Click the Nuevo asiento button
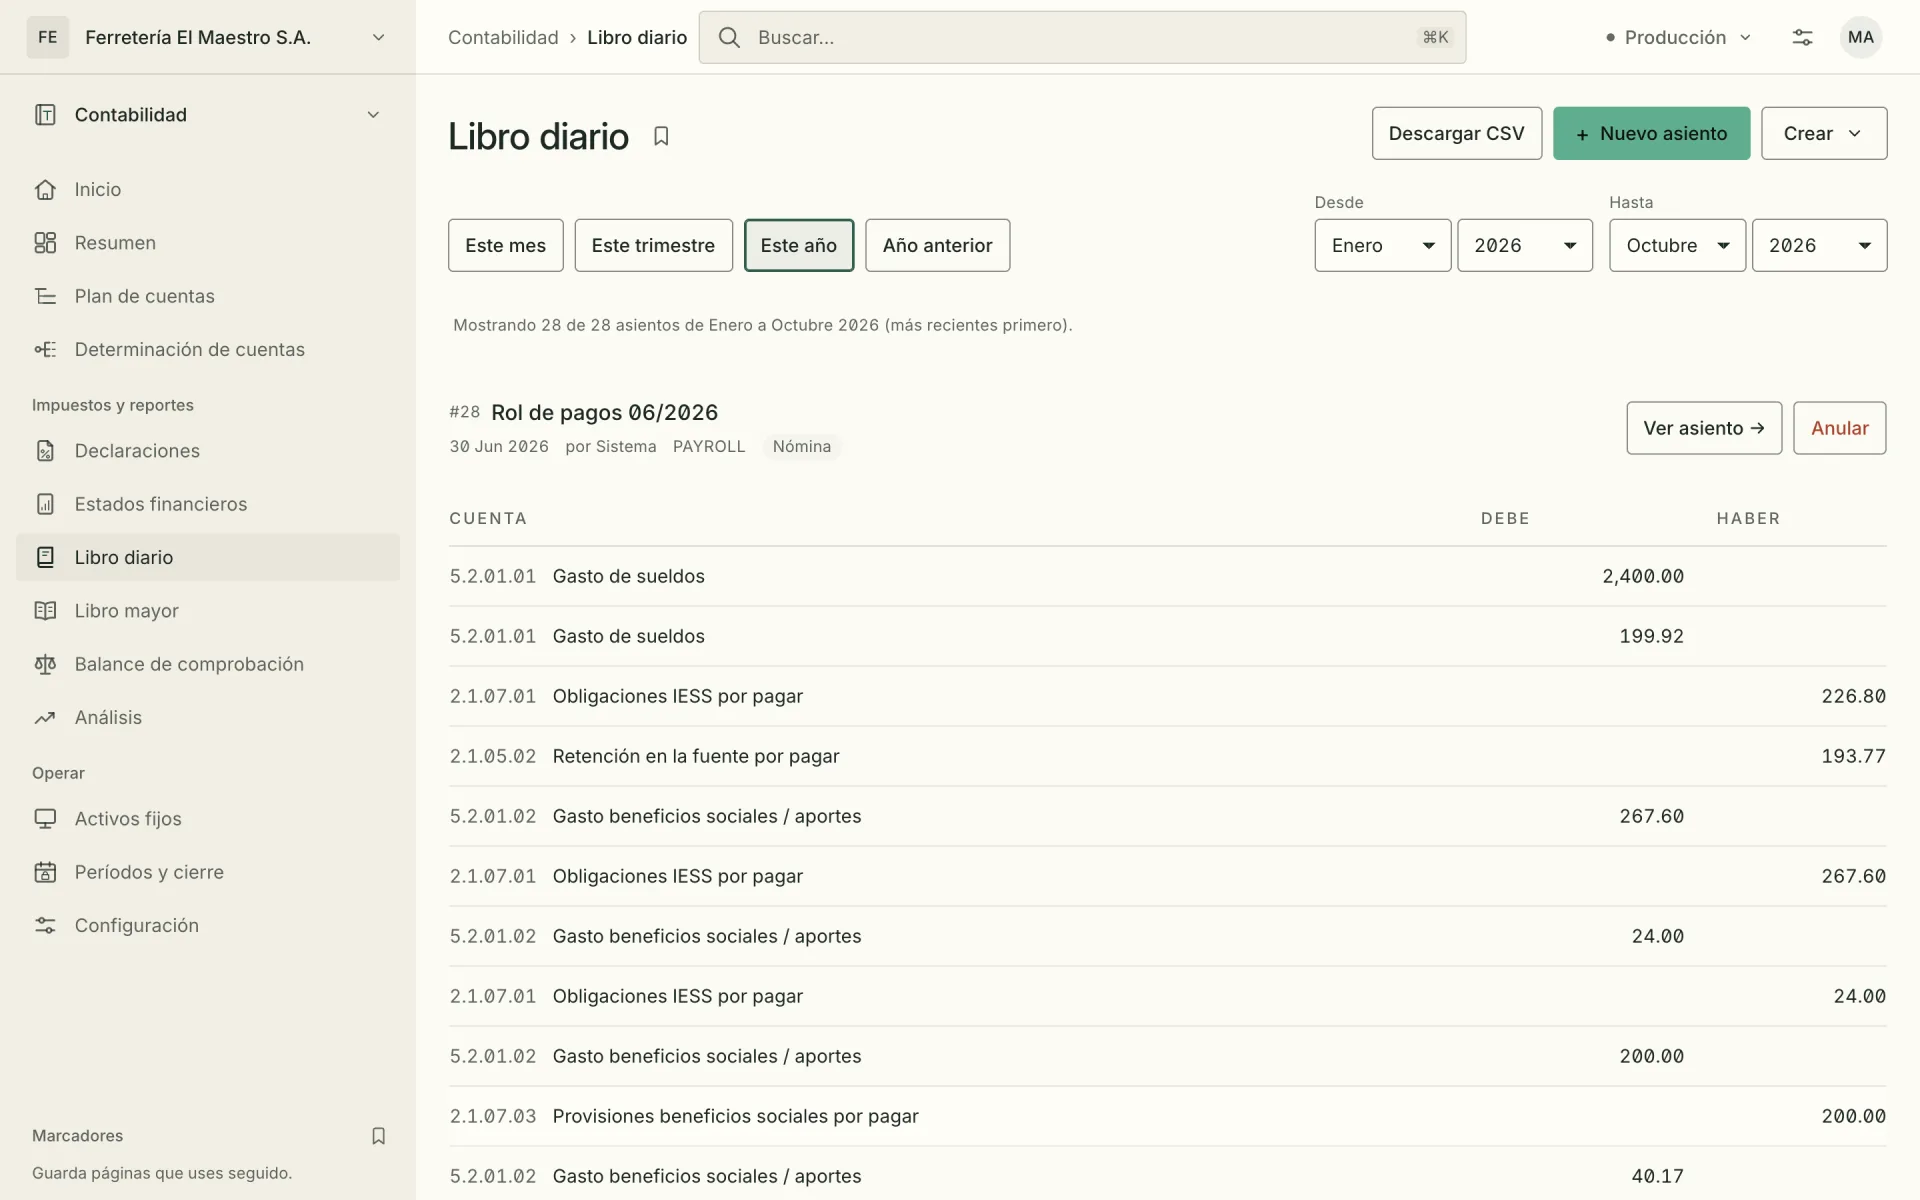The image size is (1920, 1200). (1651, 133)
